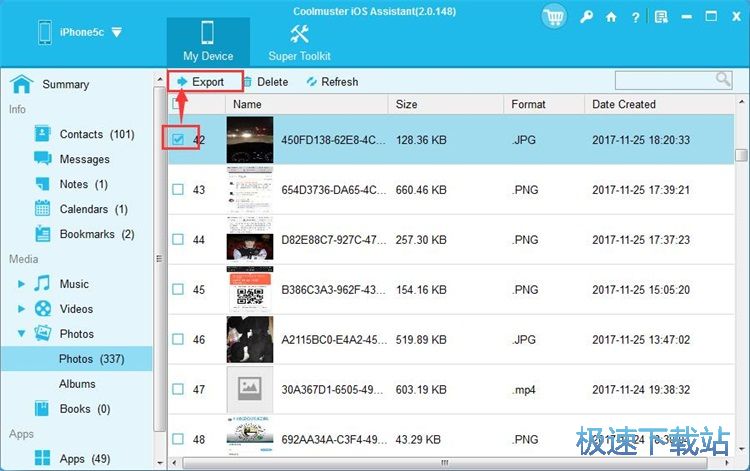
Task: Click the horizontal scrollbar thumb at bottom
Action: 444,463
